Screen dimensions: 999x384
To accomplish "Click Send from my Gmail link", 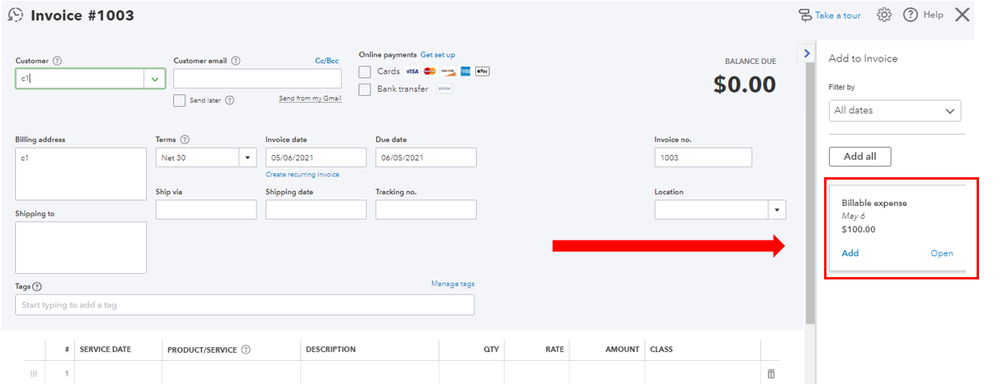I will [x=310, y=99].
